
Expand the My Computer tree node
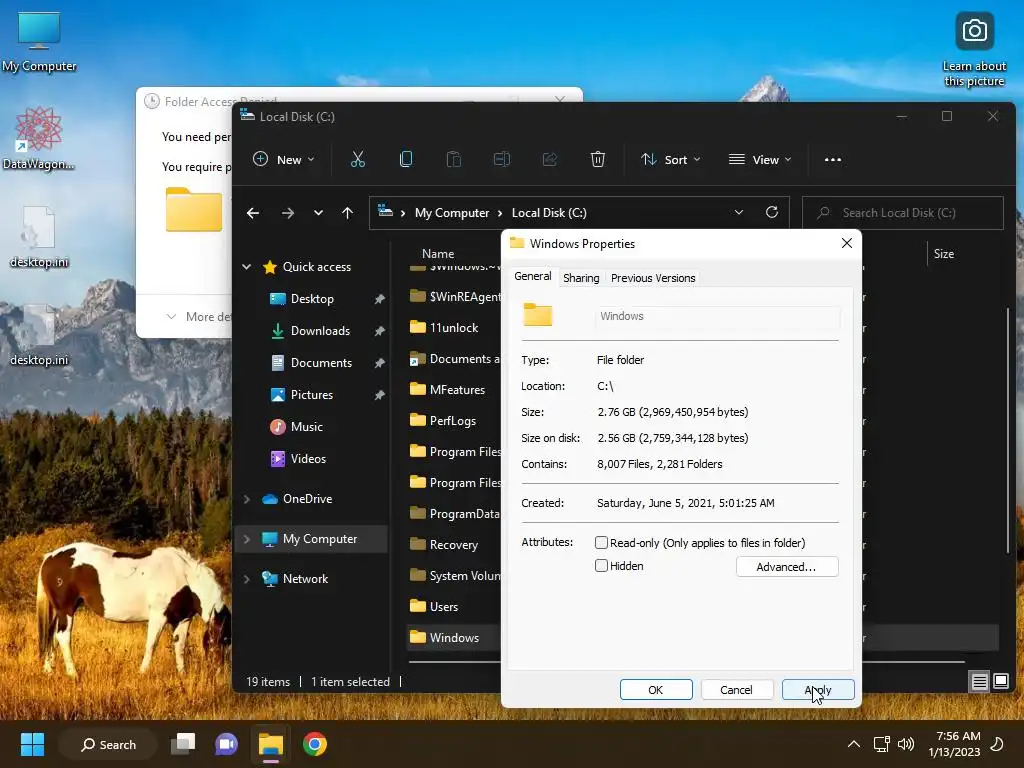click(247, 539)
